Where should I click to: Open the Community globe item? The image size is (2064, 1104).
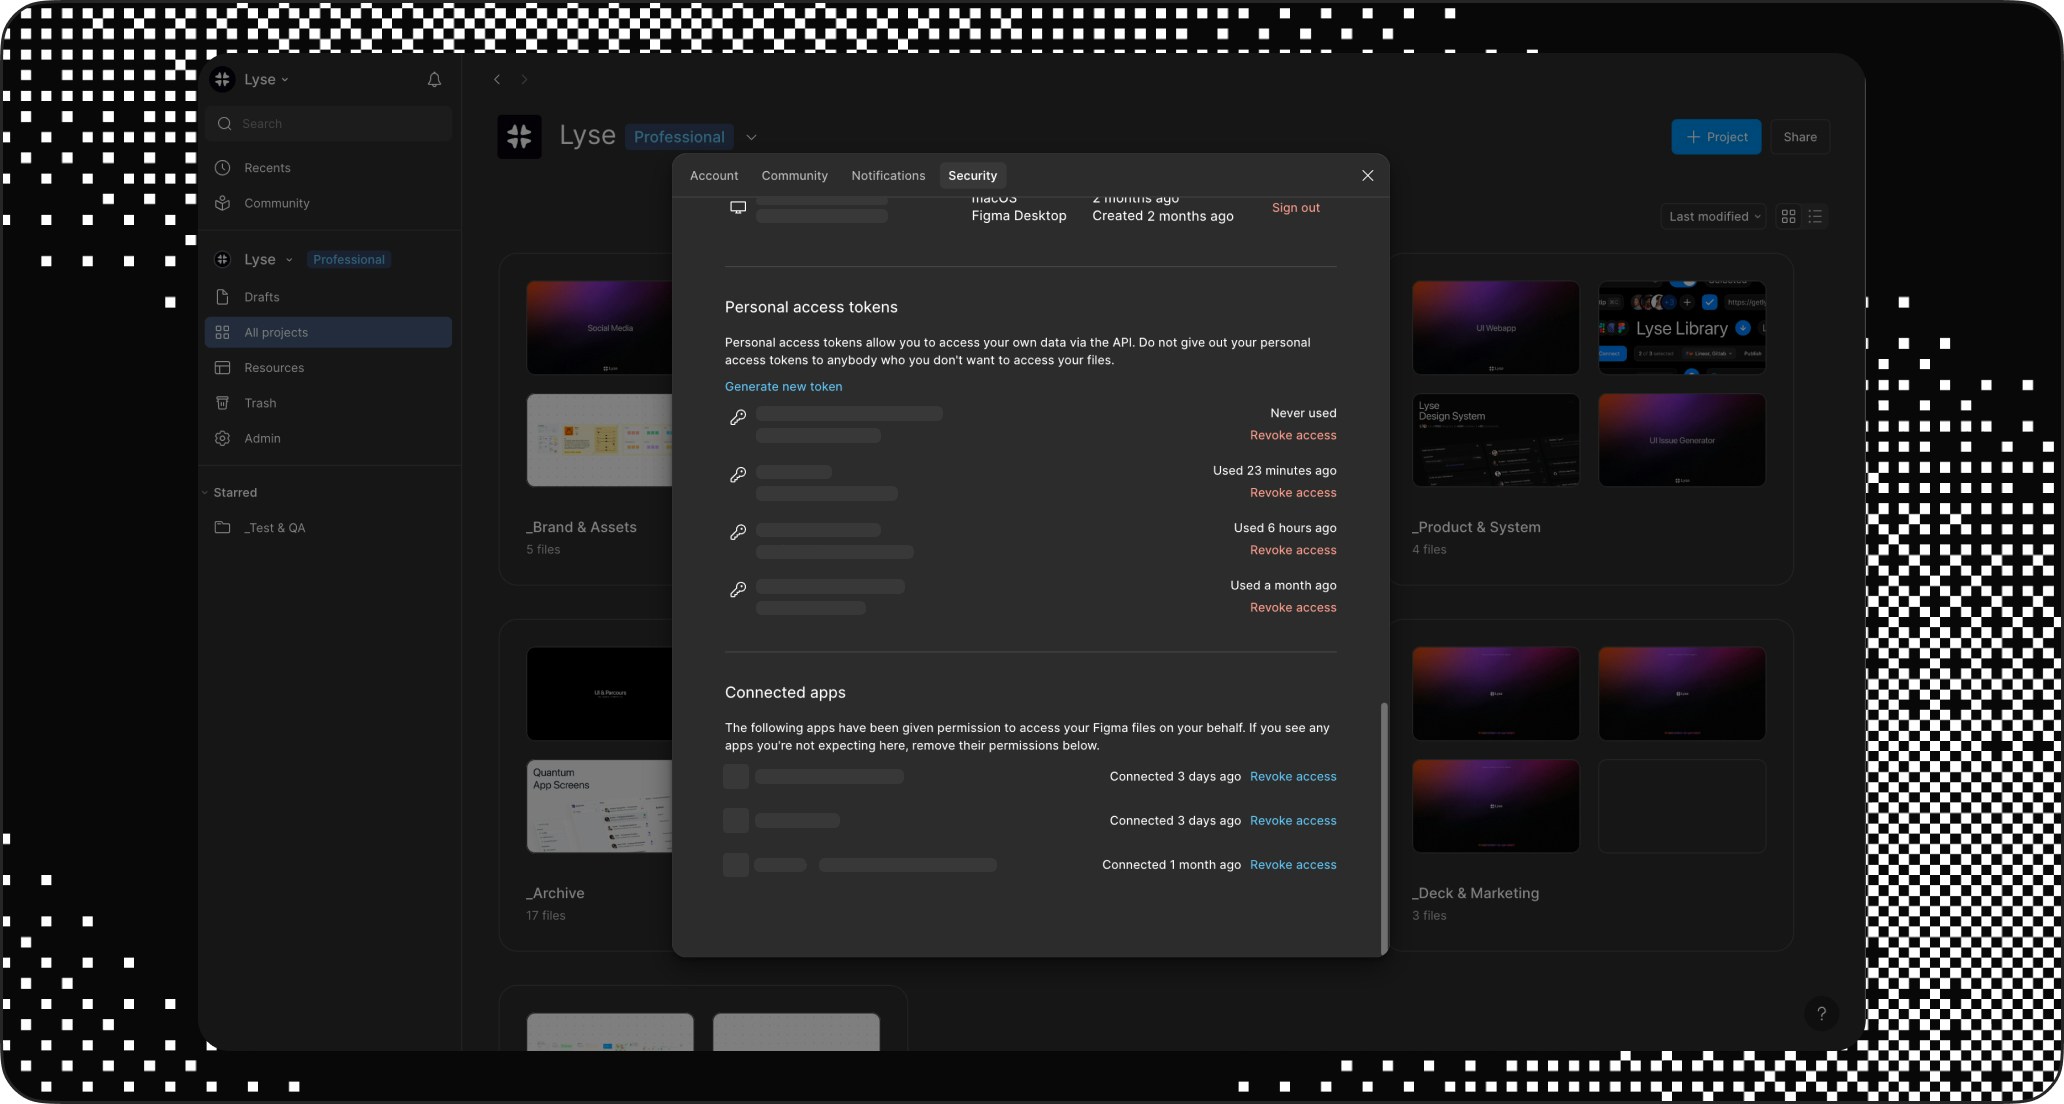coord(276,203)
